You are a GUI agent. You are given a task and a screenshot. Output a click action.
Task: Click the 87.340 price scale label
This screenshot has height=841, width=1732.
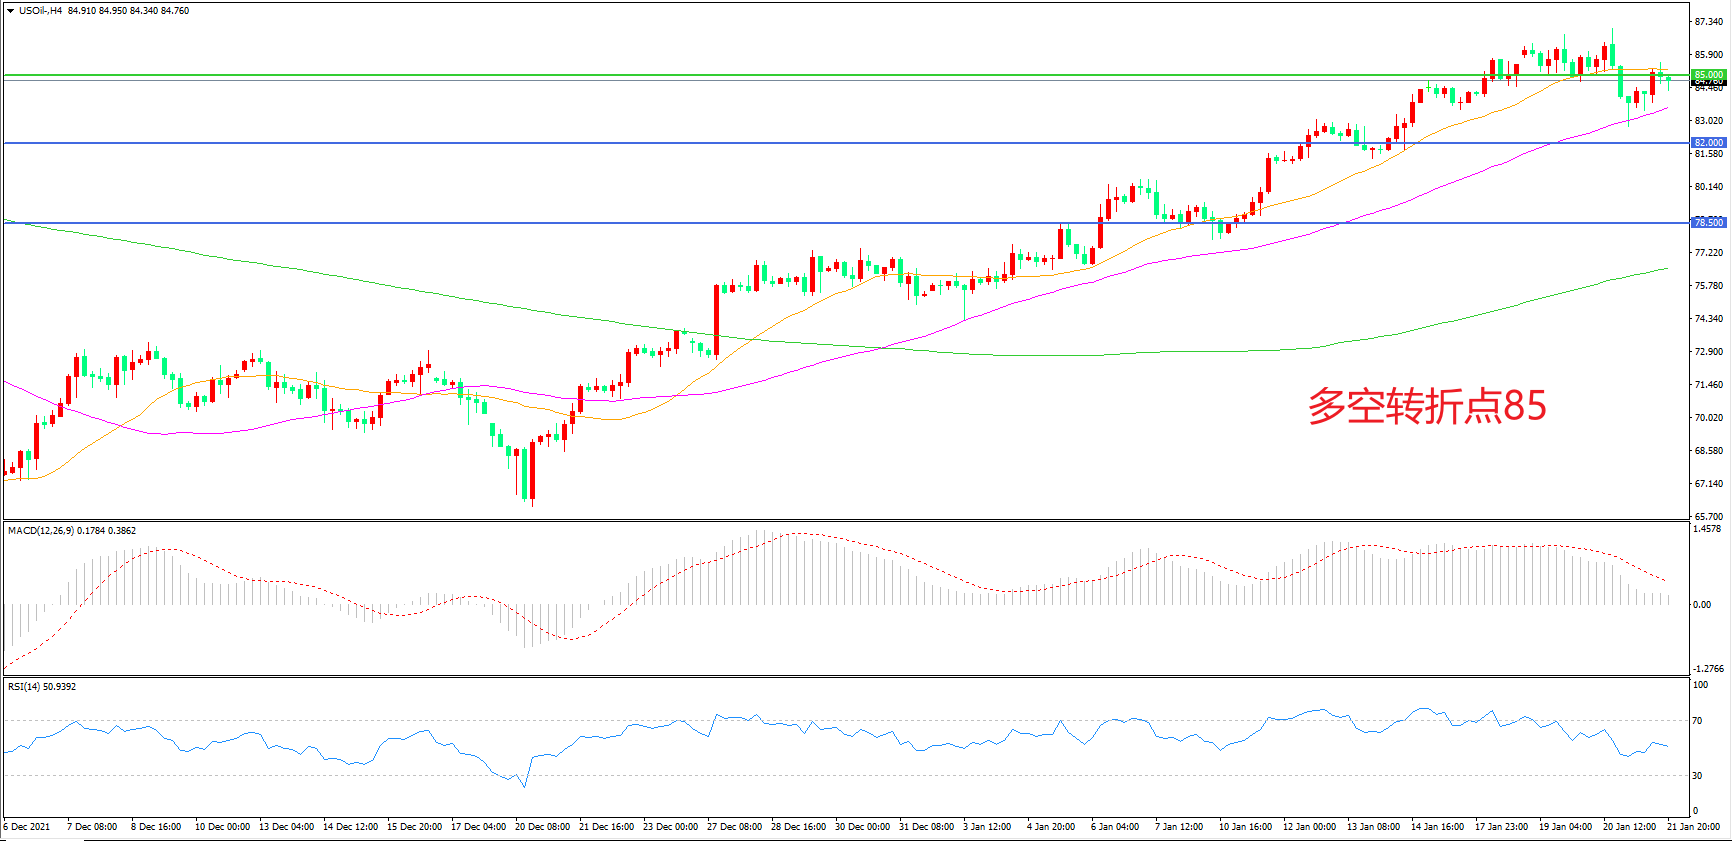coord(1708,22)
